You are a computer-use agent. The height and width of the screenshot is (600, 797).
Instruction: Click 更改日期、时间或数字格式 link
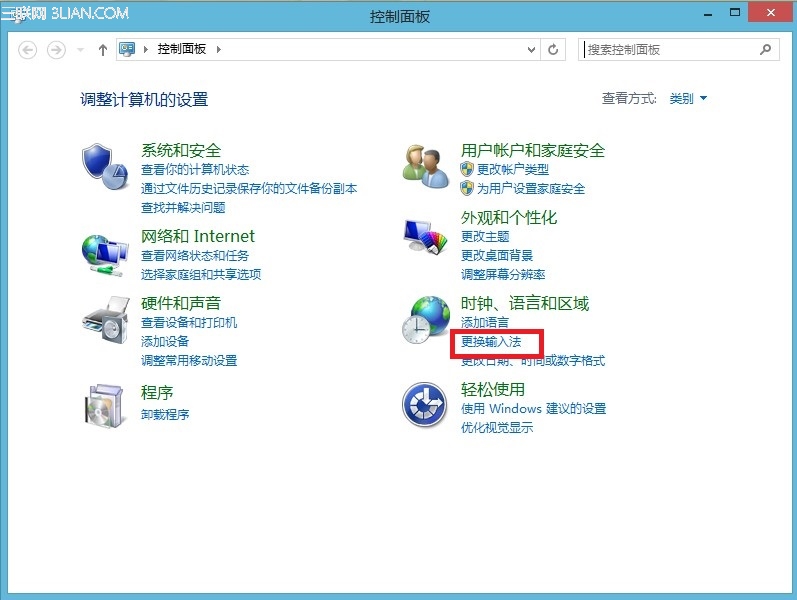pyautogui.click(x=533, y=361)
